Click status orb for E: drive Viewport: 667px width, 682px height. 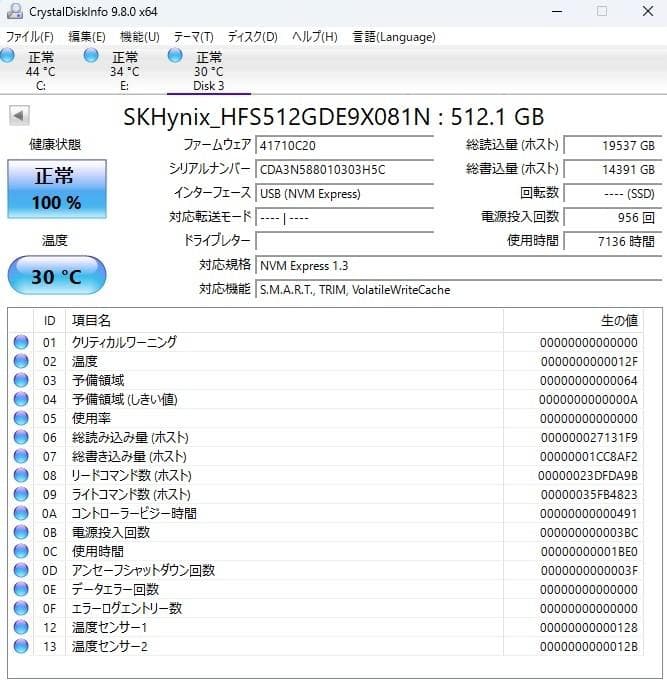(91, 56)
